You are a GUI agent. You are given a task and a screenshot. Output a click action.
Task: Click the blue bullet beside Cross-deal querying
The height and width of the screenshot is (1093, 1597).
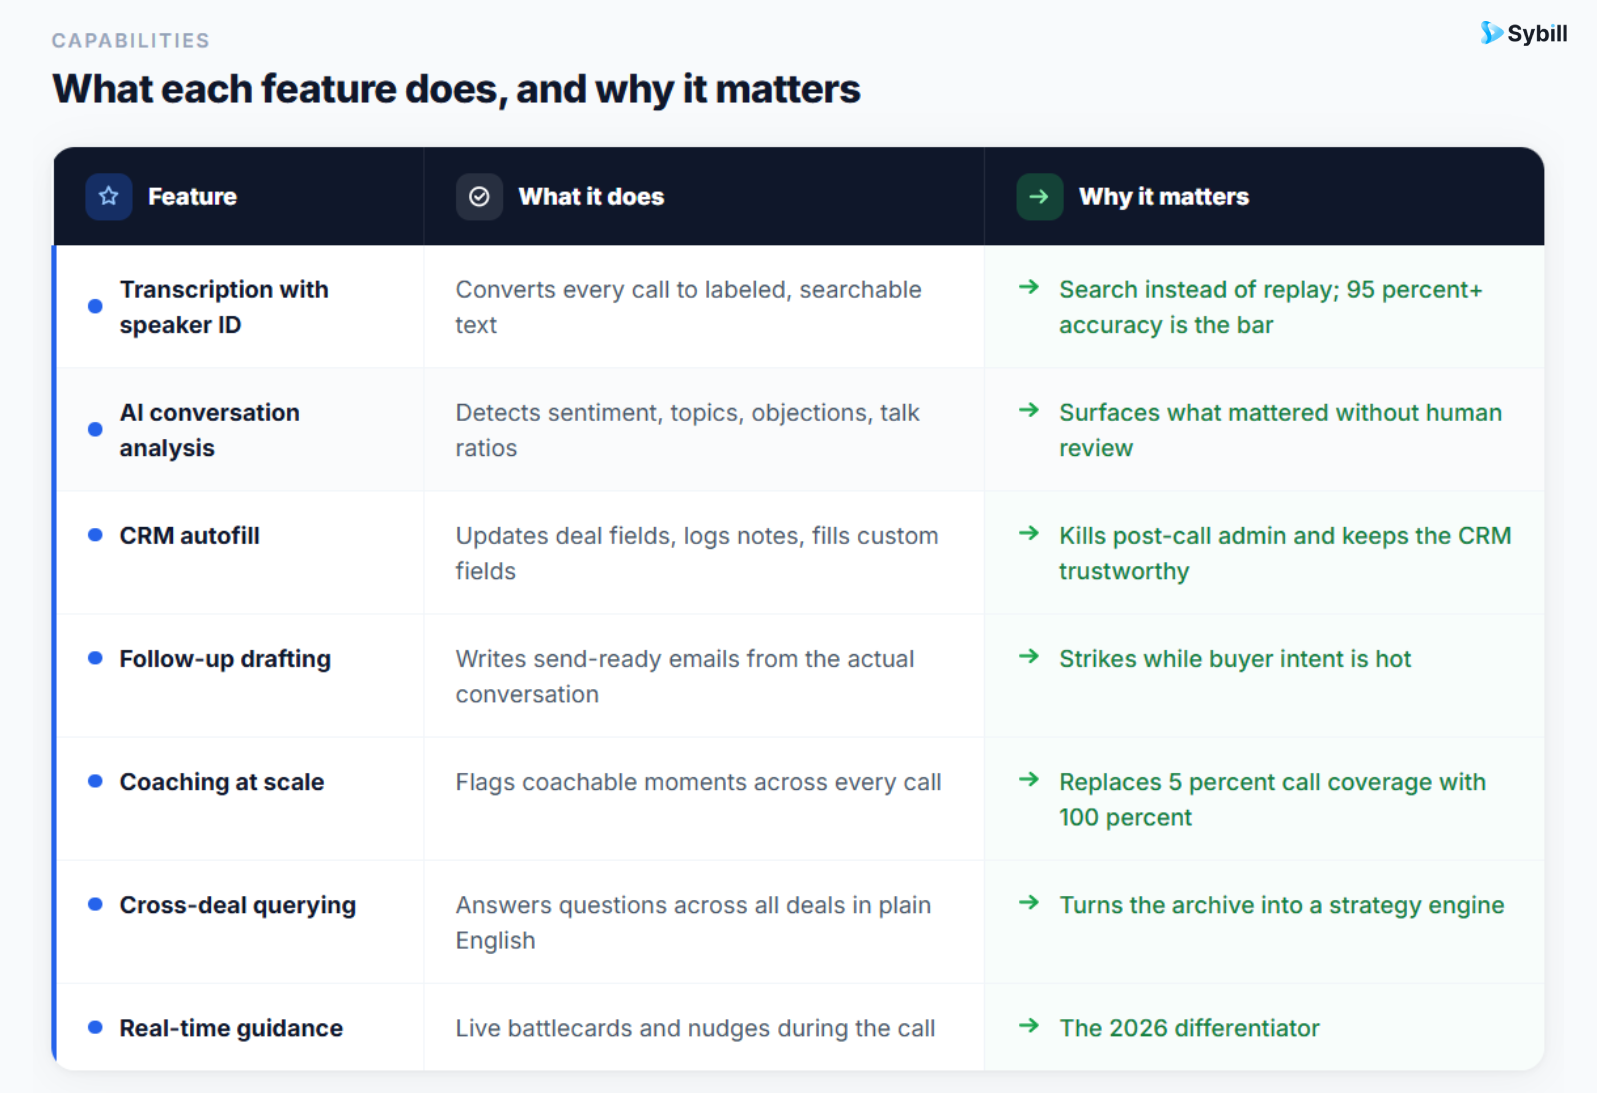(x=95, y=904)
